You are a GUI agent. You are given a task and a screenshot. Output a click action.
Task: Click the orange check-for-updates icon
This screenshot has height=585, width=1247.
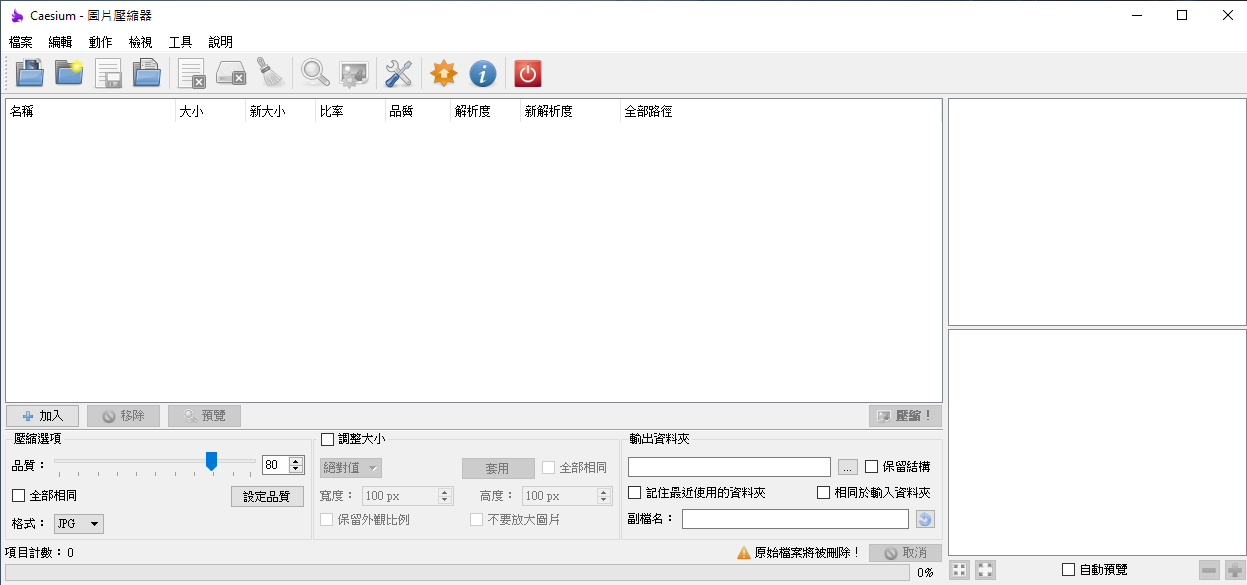coord(443,73)
